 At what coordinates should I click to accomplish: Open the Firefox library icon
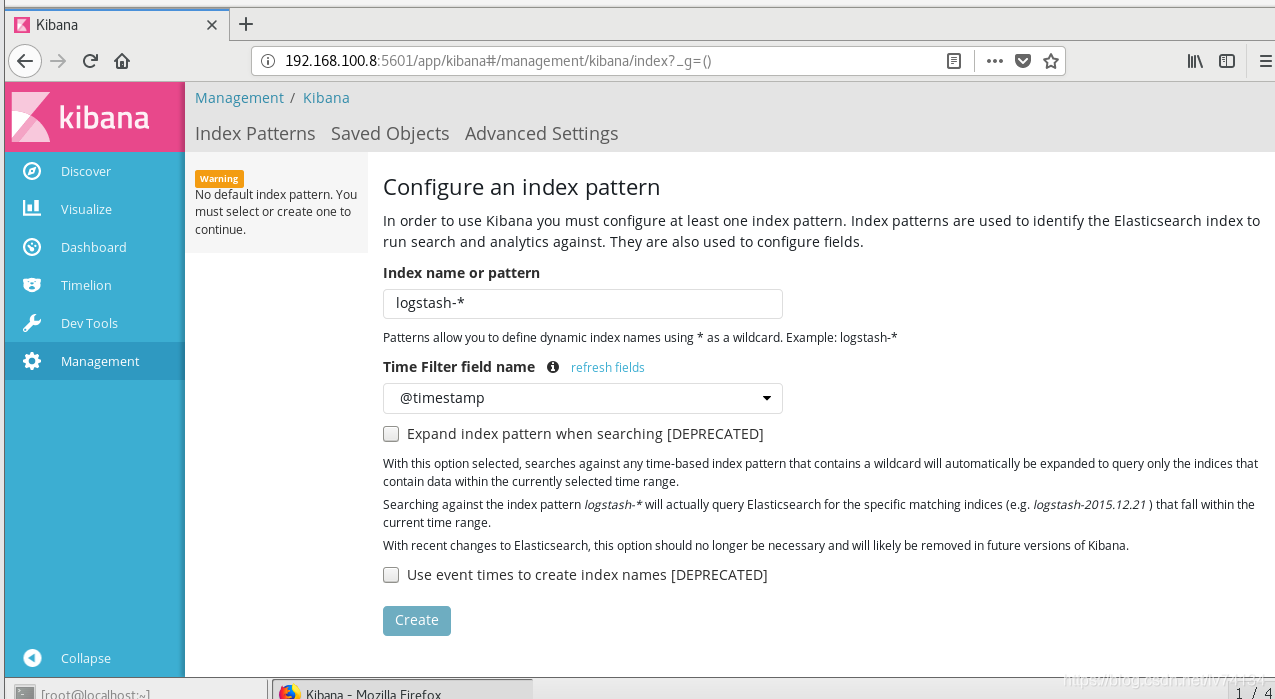coord(1195,61)
